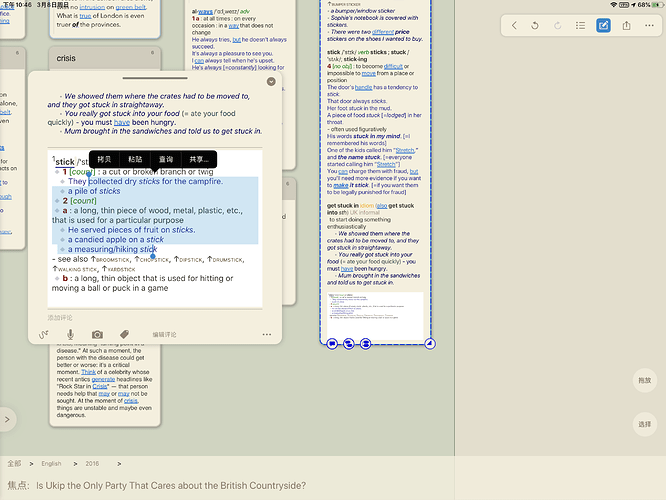The image size is (666, 500).
Task: Go back with the toolbar back arrow
Action: (514, 26)
